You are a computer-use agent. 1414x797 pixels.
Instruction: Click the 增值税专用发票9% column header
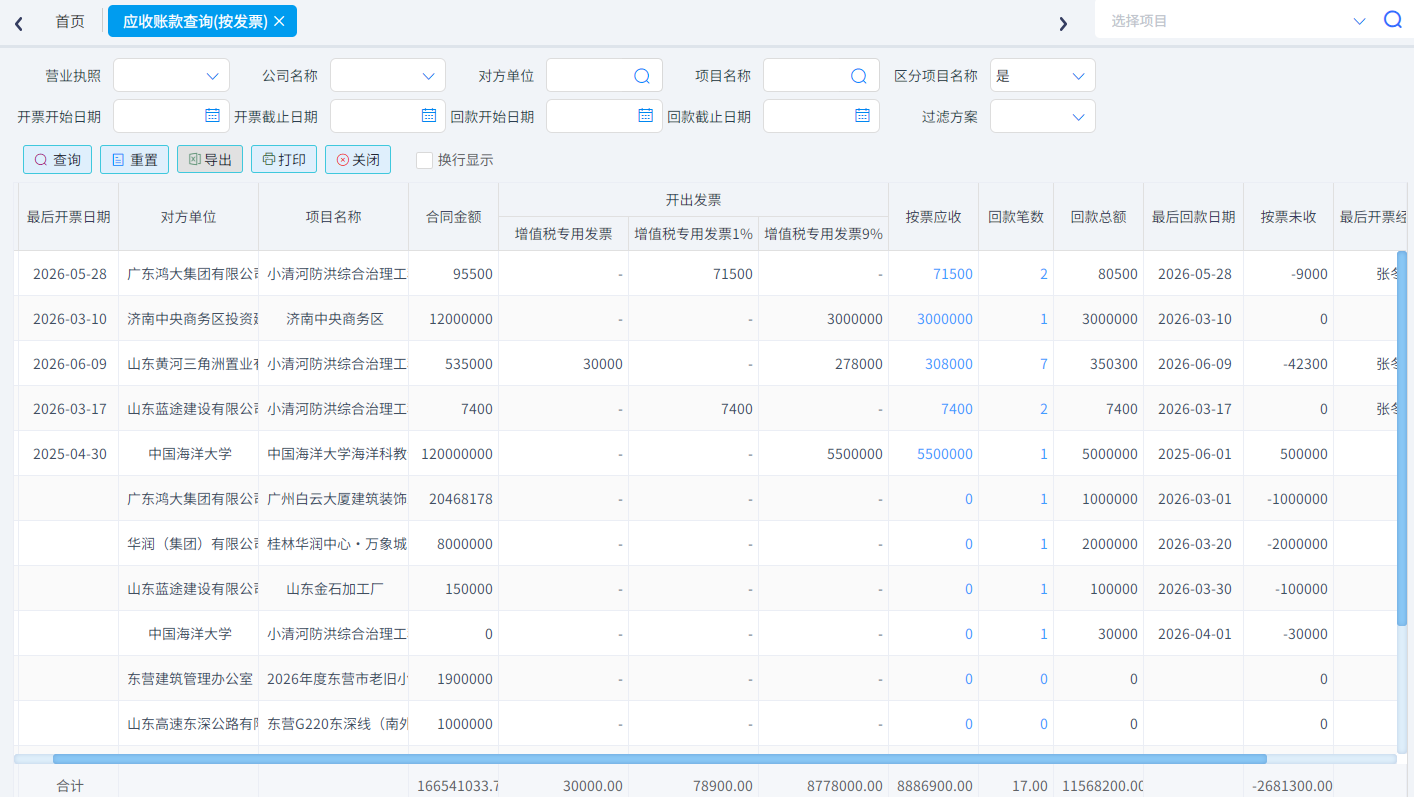click(x=823, y=235)
